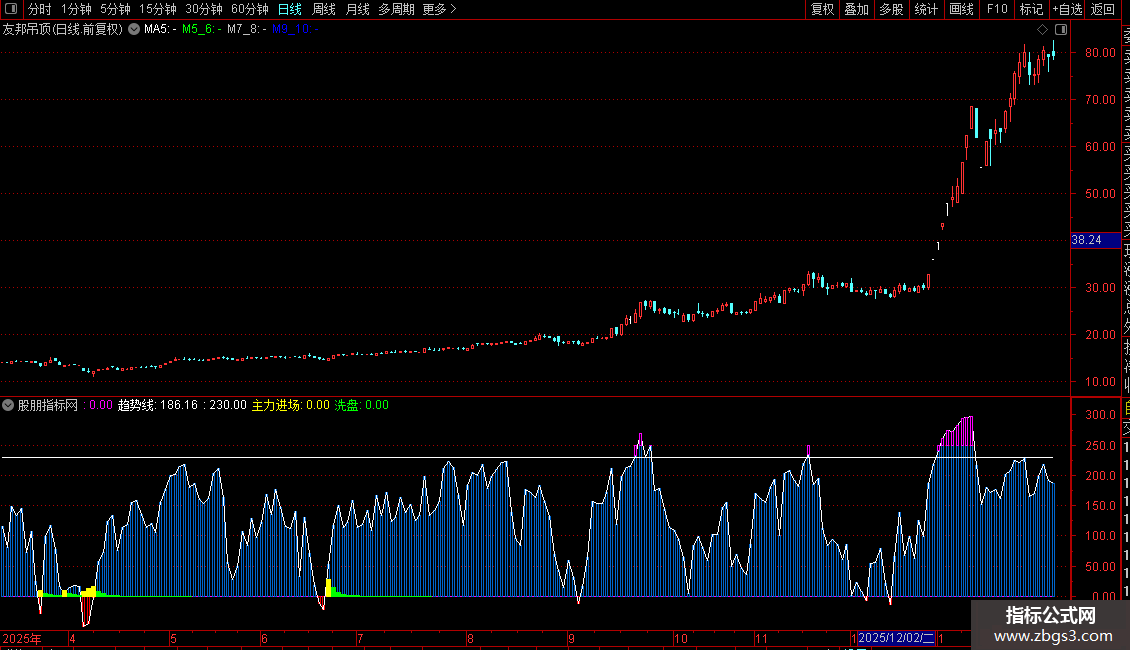Click the 股朋指标网 indicator name
This screenshot has width=1130, height=650.
[x=48, y=405]
